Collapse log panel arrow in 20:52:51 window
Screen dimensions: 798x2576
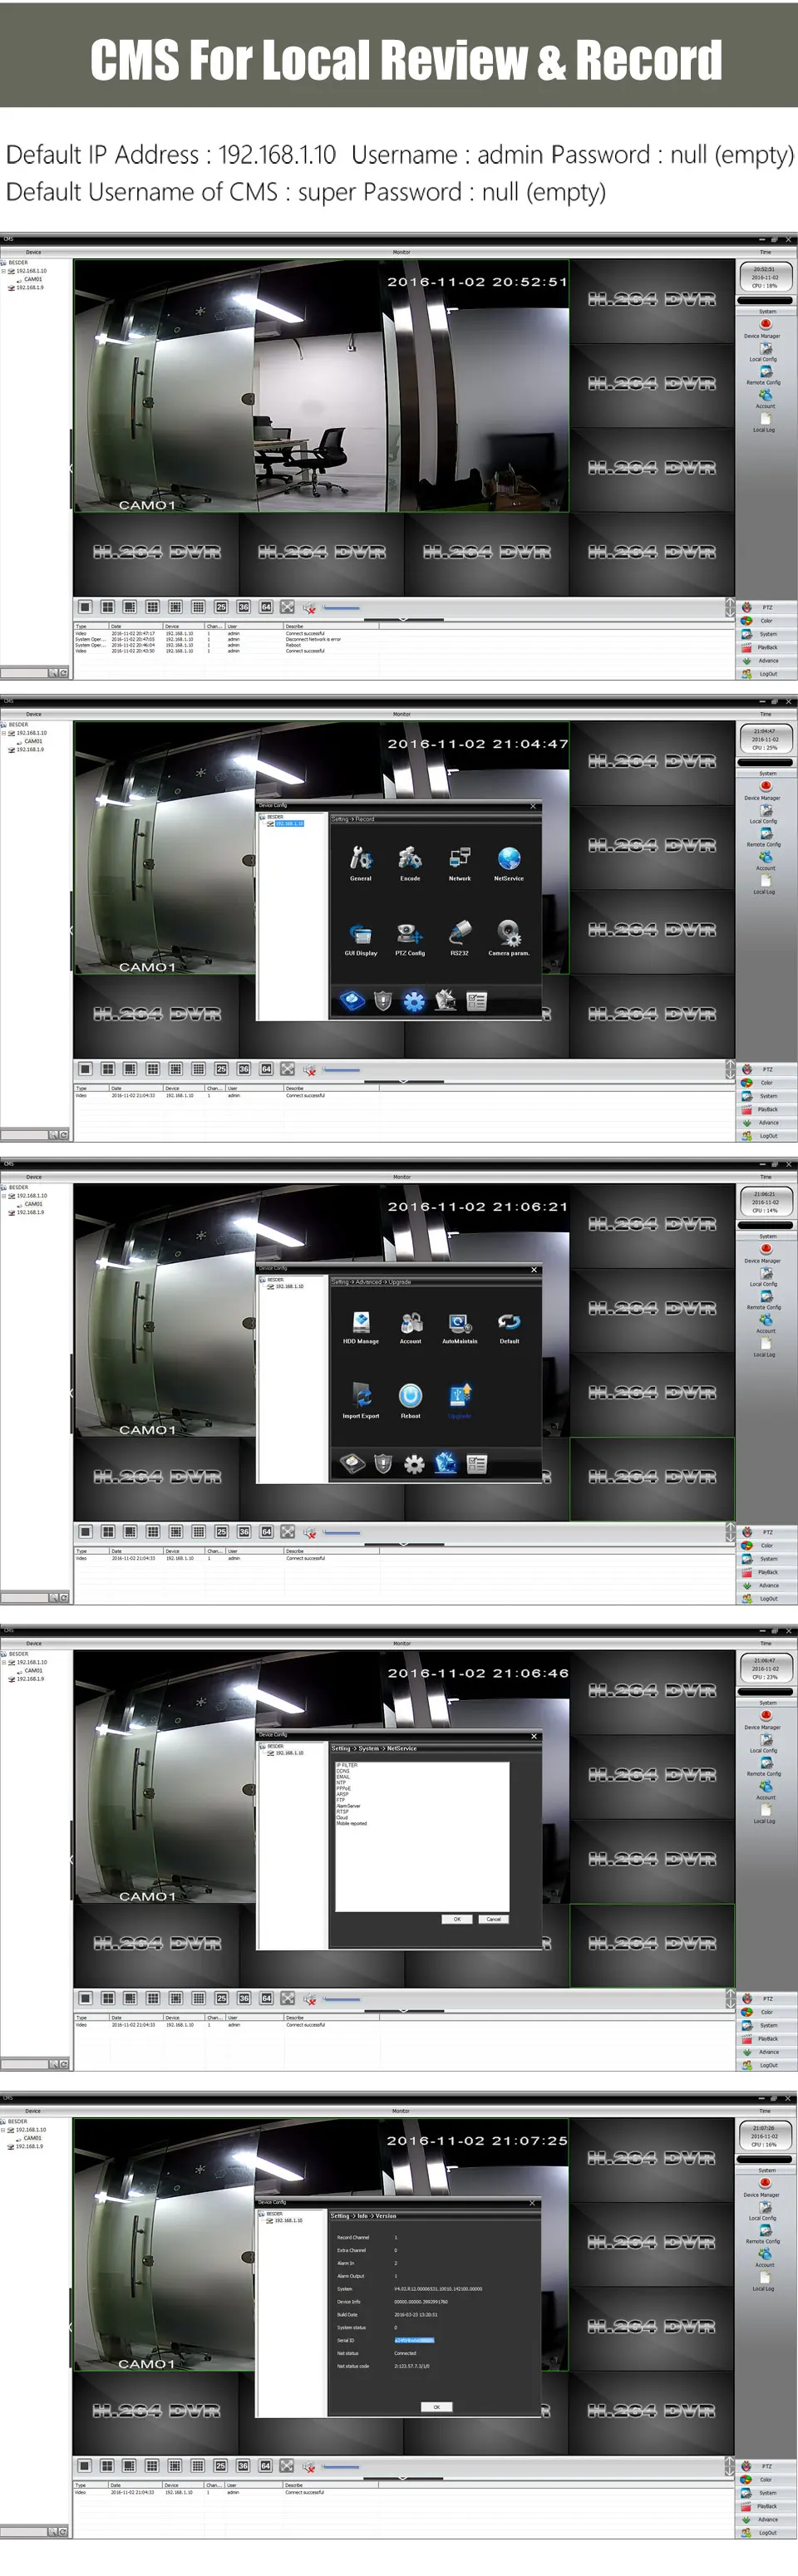404,620
